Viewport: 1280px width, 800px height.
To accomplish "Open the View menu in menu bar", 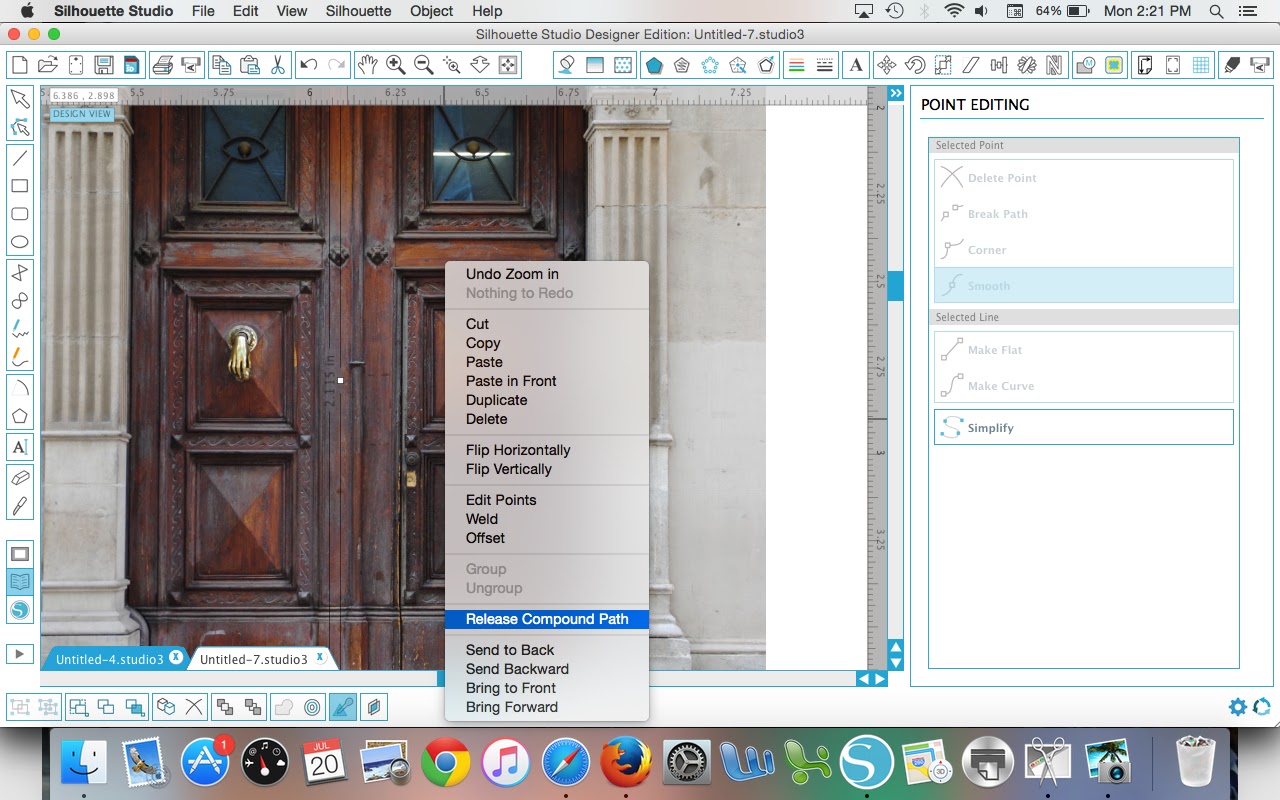I will (291, 11).
